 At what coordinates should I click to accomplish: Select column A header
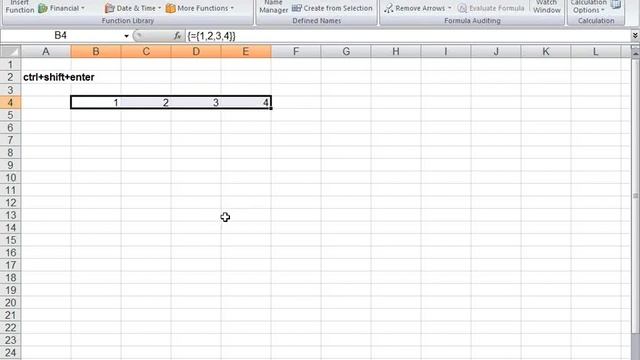coord(46,51)
